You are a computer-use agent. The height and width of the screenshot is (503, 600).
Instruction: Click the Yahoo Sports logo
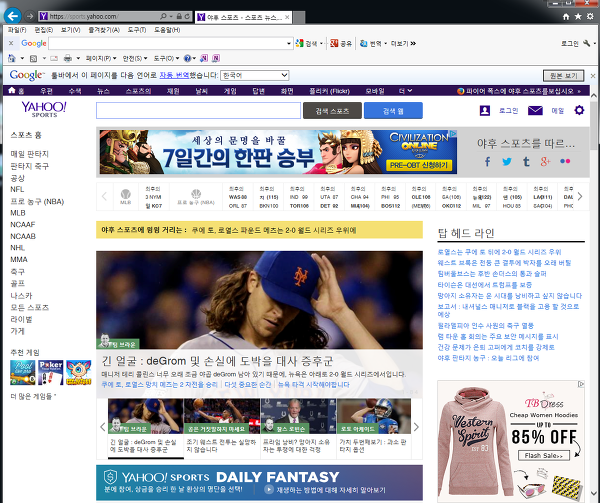point(44,109)
